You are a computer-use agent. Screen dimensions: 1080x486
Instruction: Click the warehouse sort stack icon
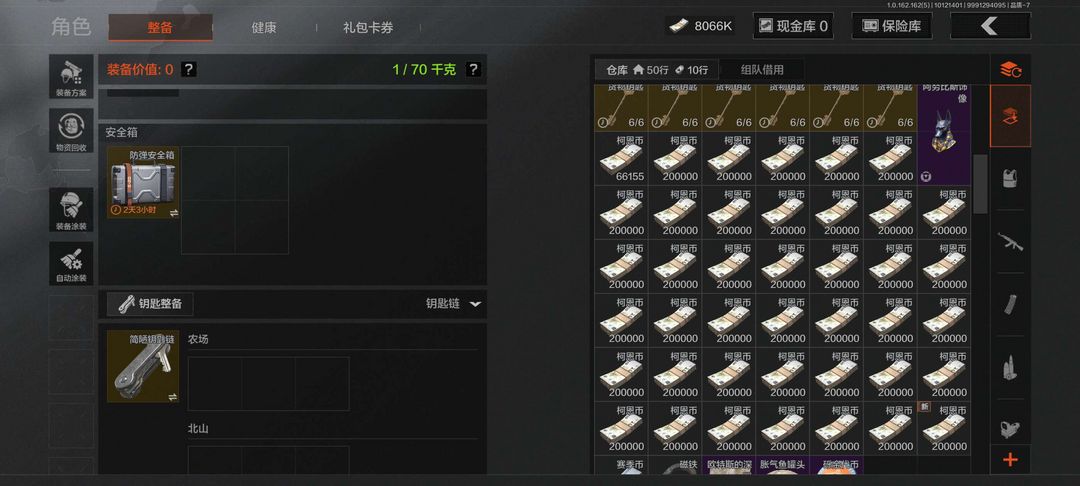(x=1010, y=69)
